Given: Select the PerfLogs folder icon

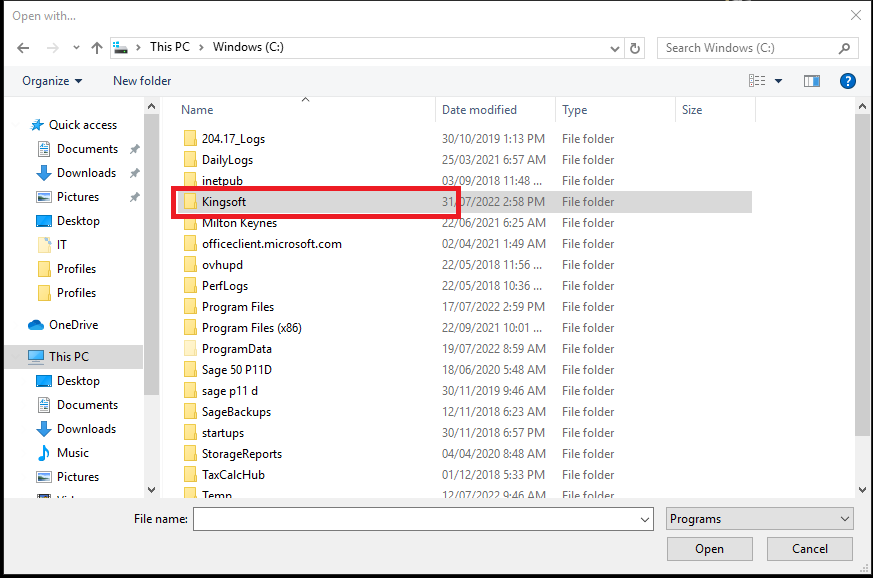Looking at the screenshot, I should [190, 286].
